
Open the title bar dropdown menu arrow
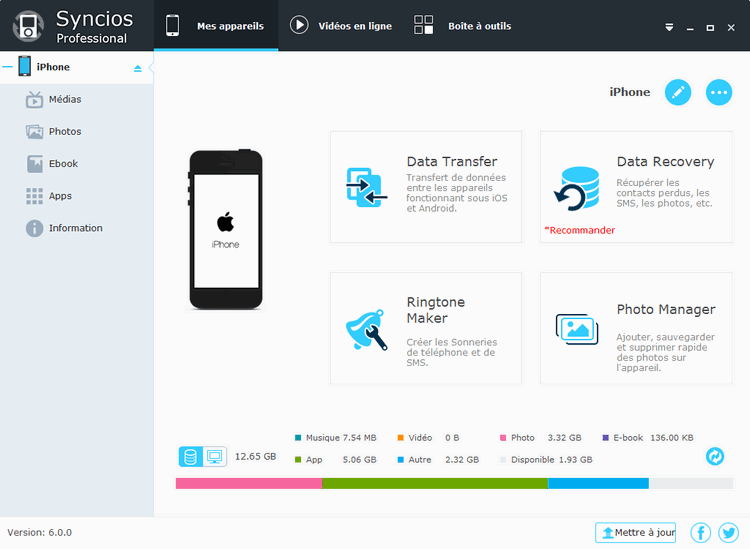pos(669,28)
